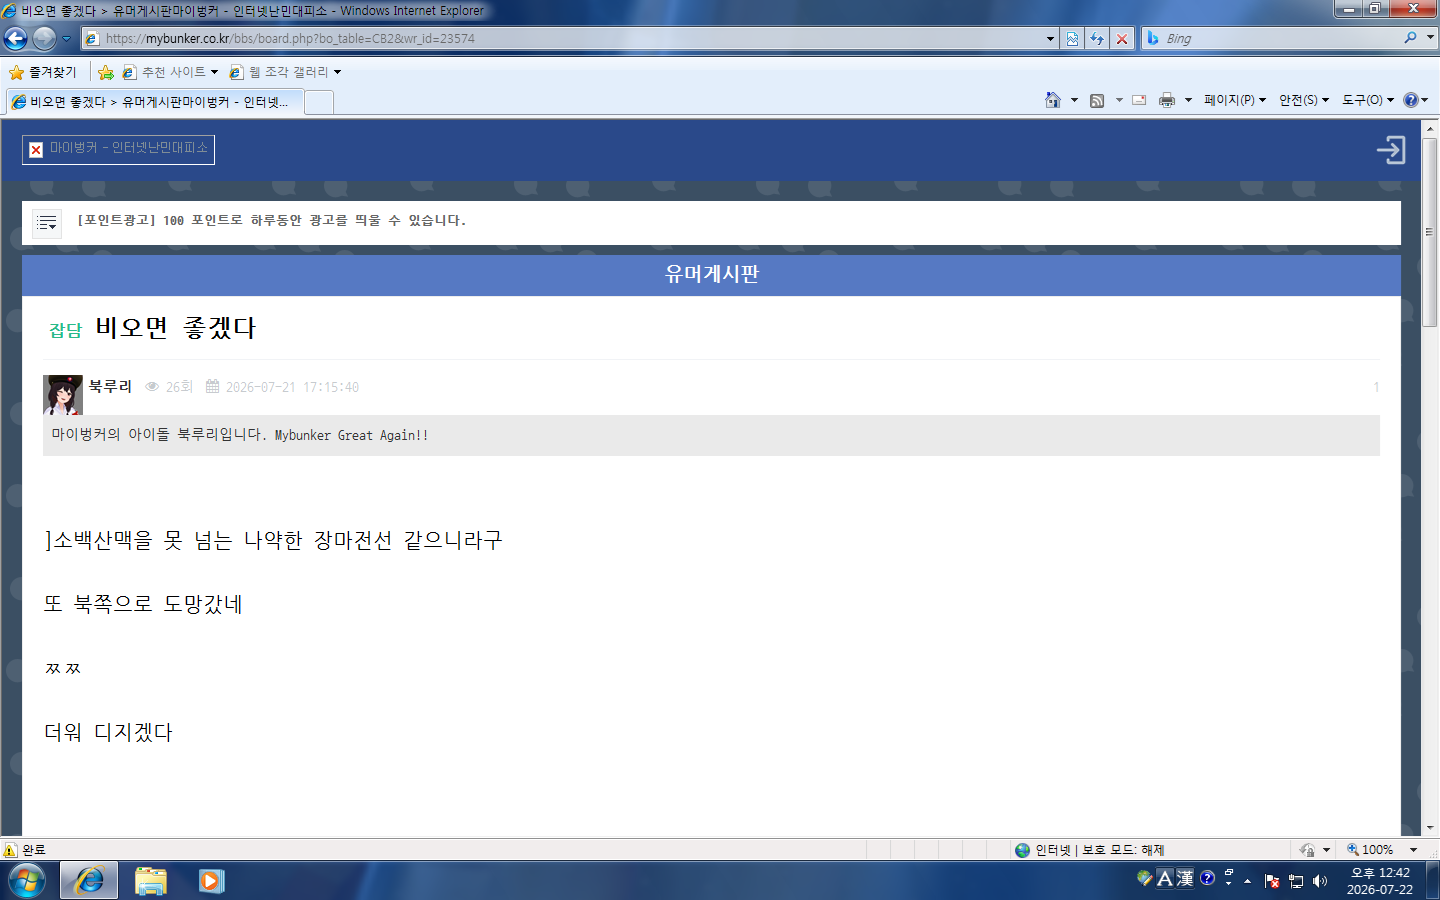
Task: Open Windows Media Player from the taskbar
Action: click(x=211, y=881)
